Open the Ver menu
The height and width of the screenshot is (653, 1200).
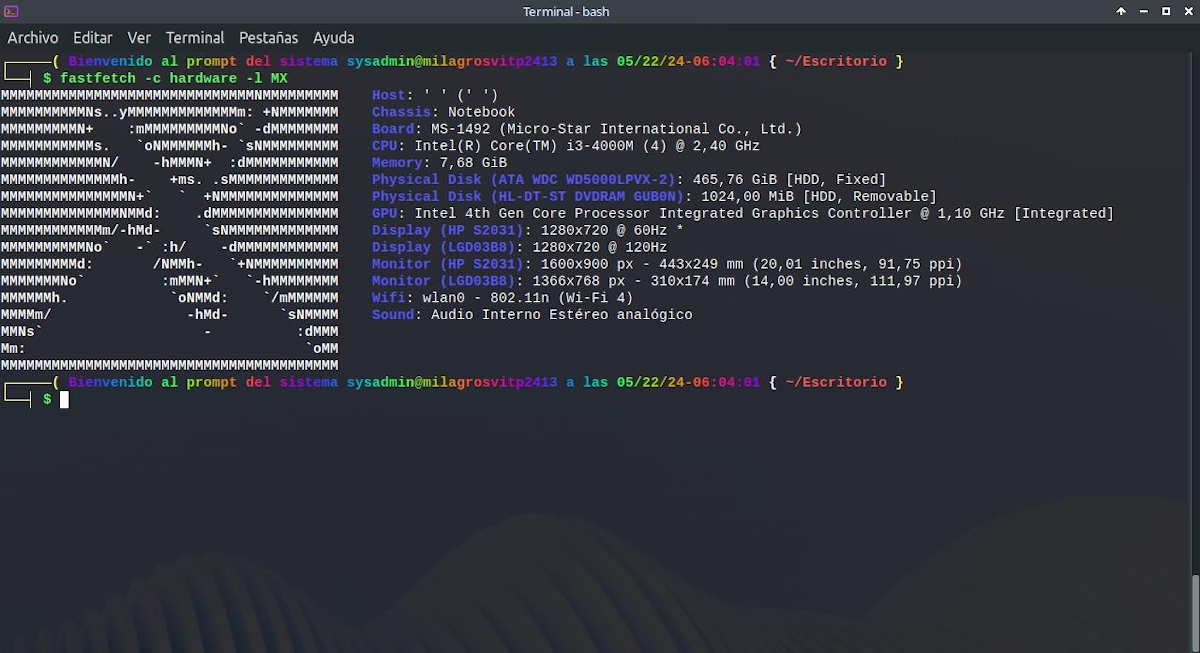139,38
